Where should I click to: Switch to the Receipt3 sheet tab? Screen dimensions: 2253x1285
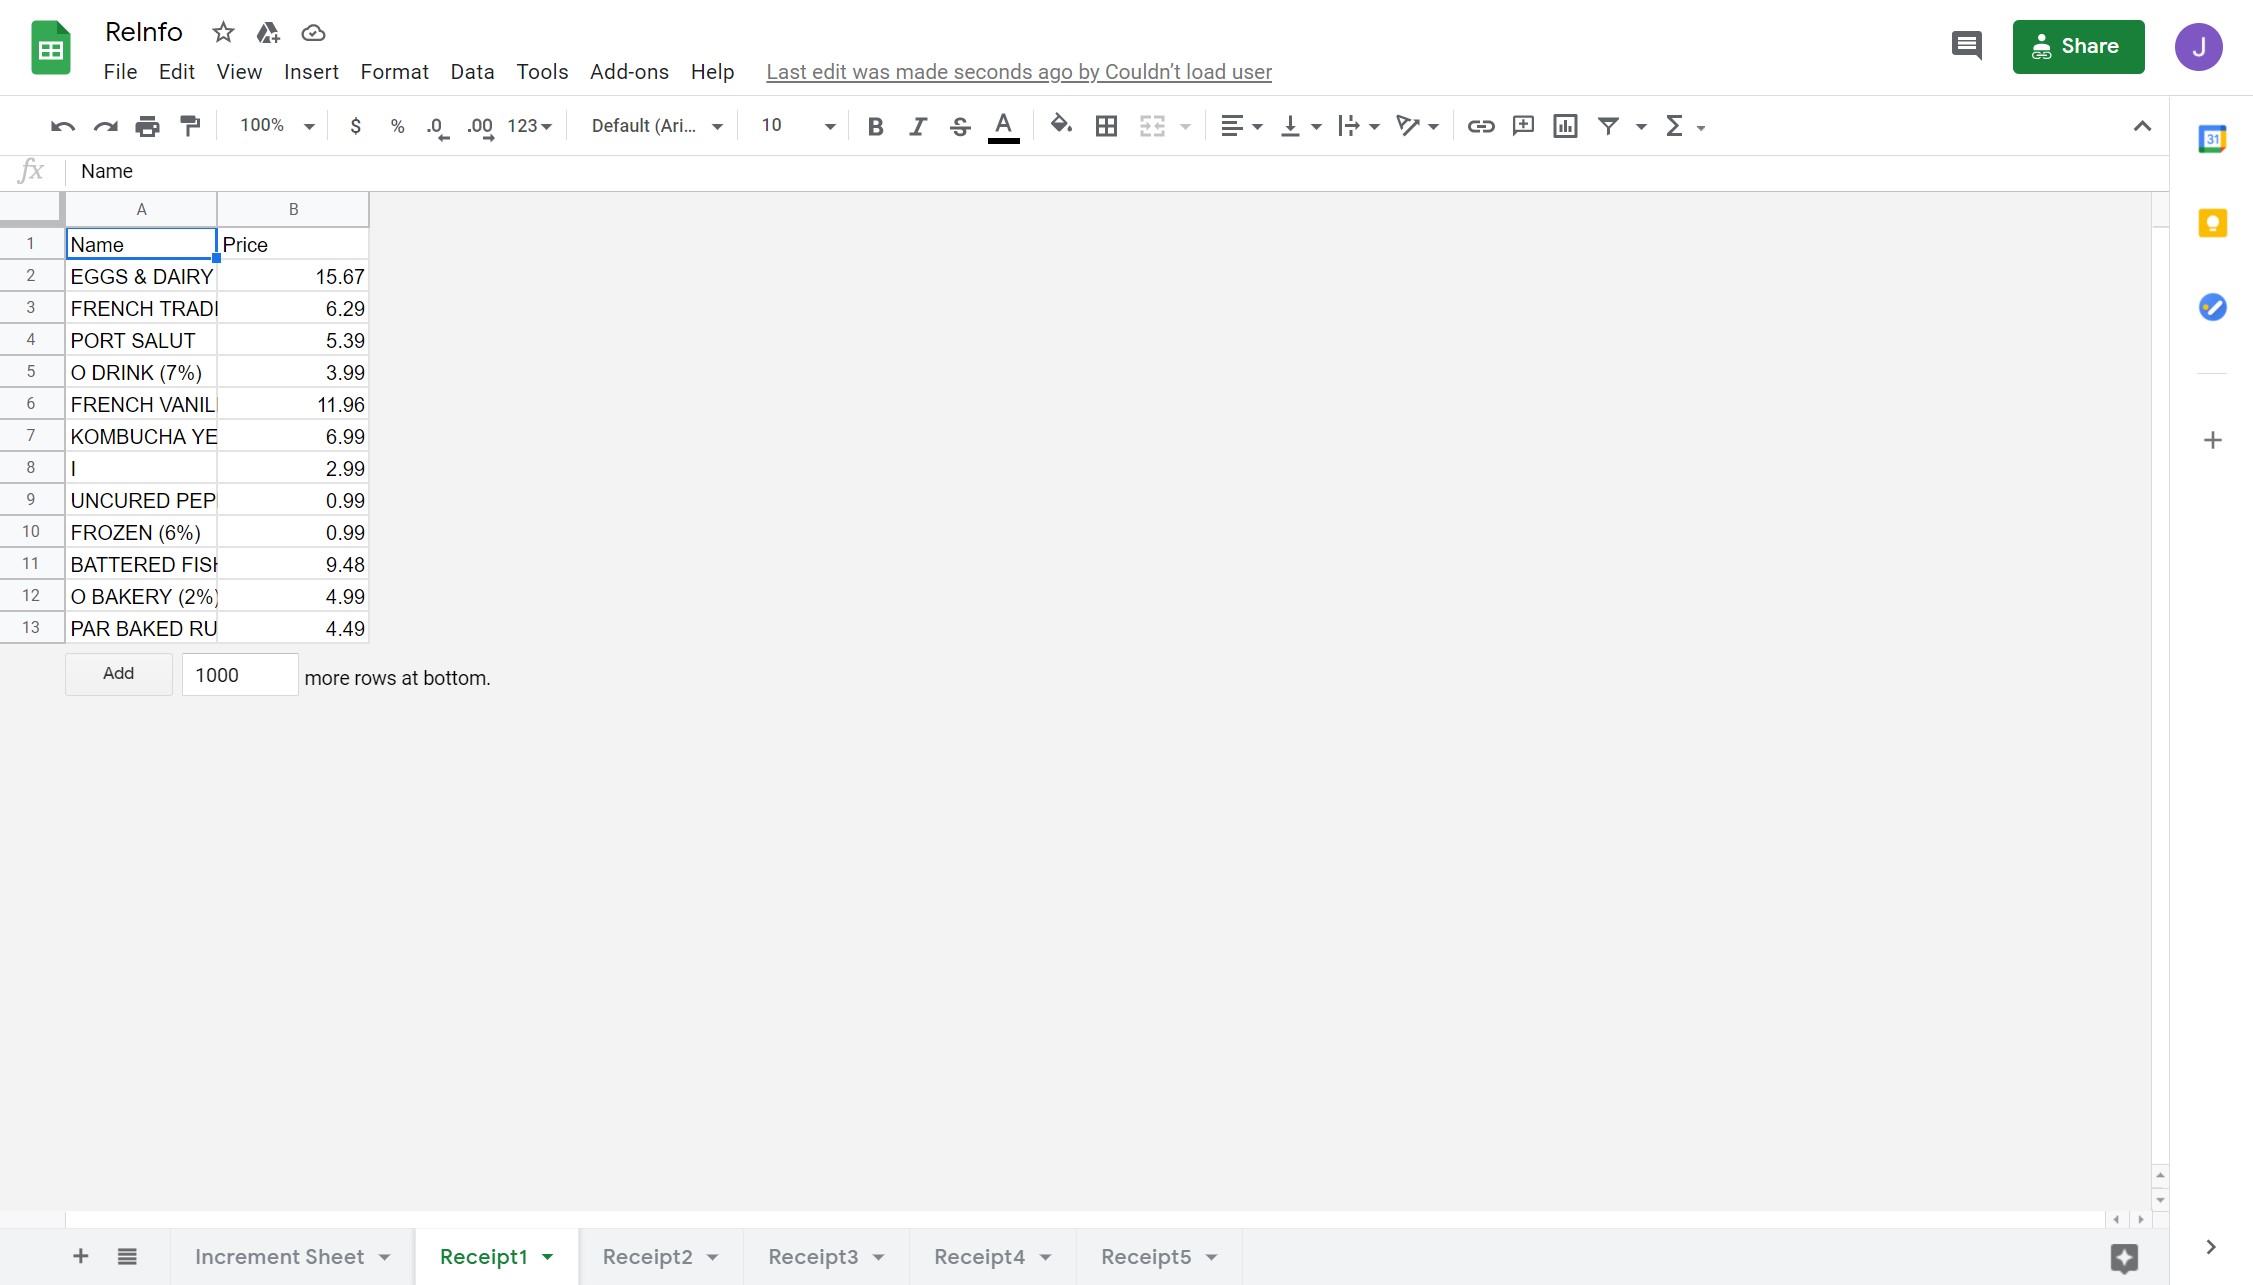coord(812,1257)
